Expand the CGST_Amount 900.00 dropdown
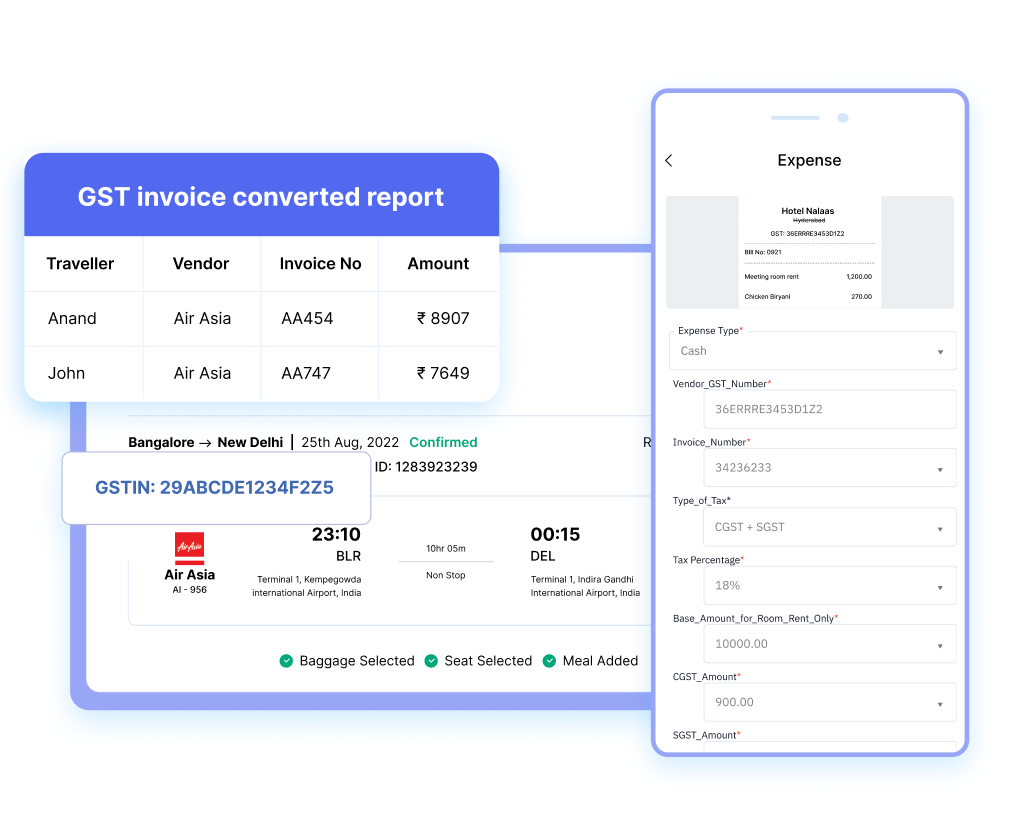Viewport: 1014px width, 816px height. point(812,702)
